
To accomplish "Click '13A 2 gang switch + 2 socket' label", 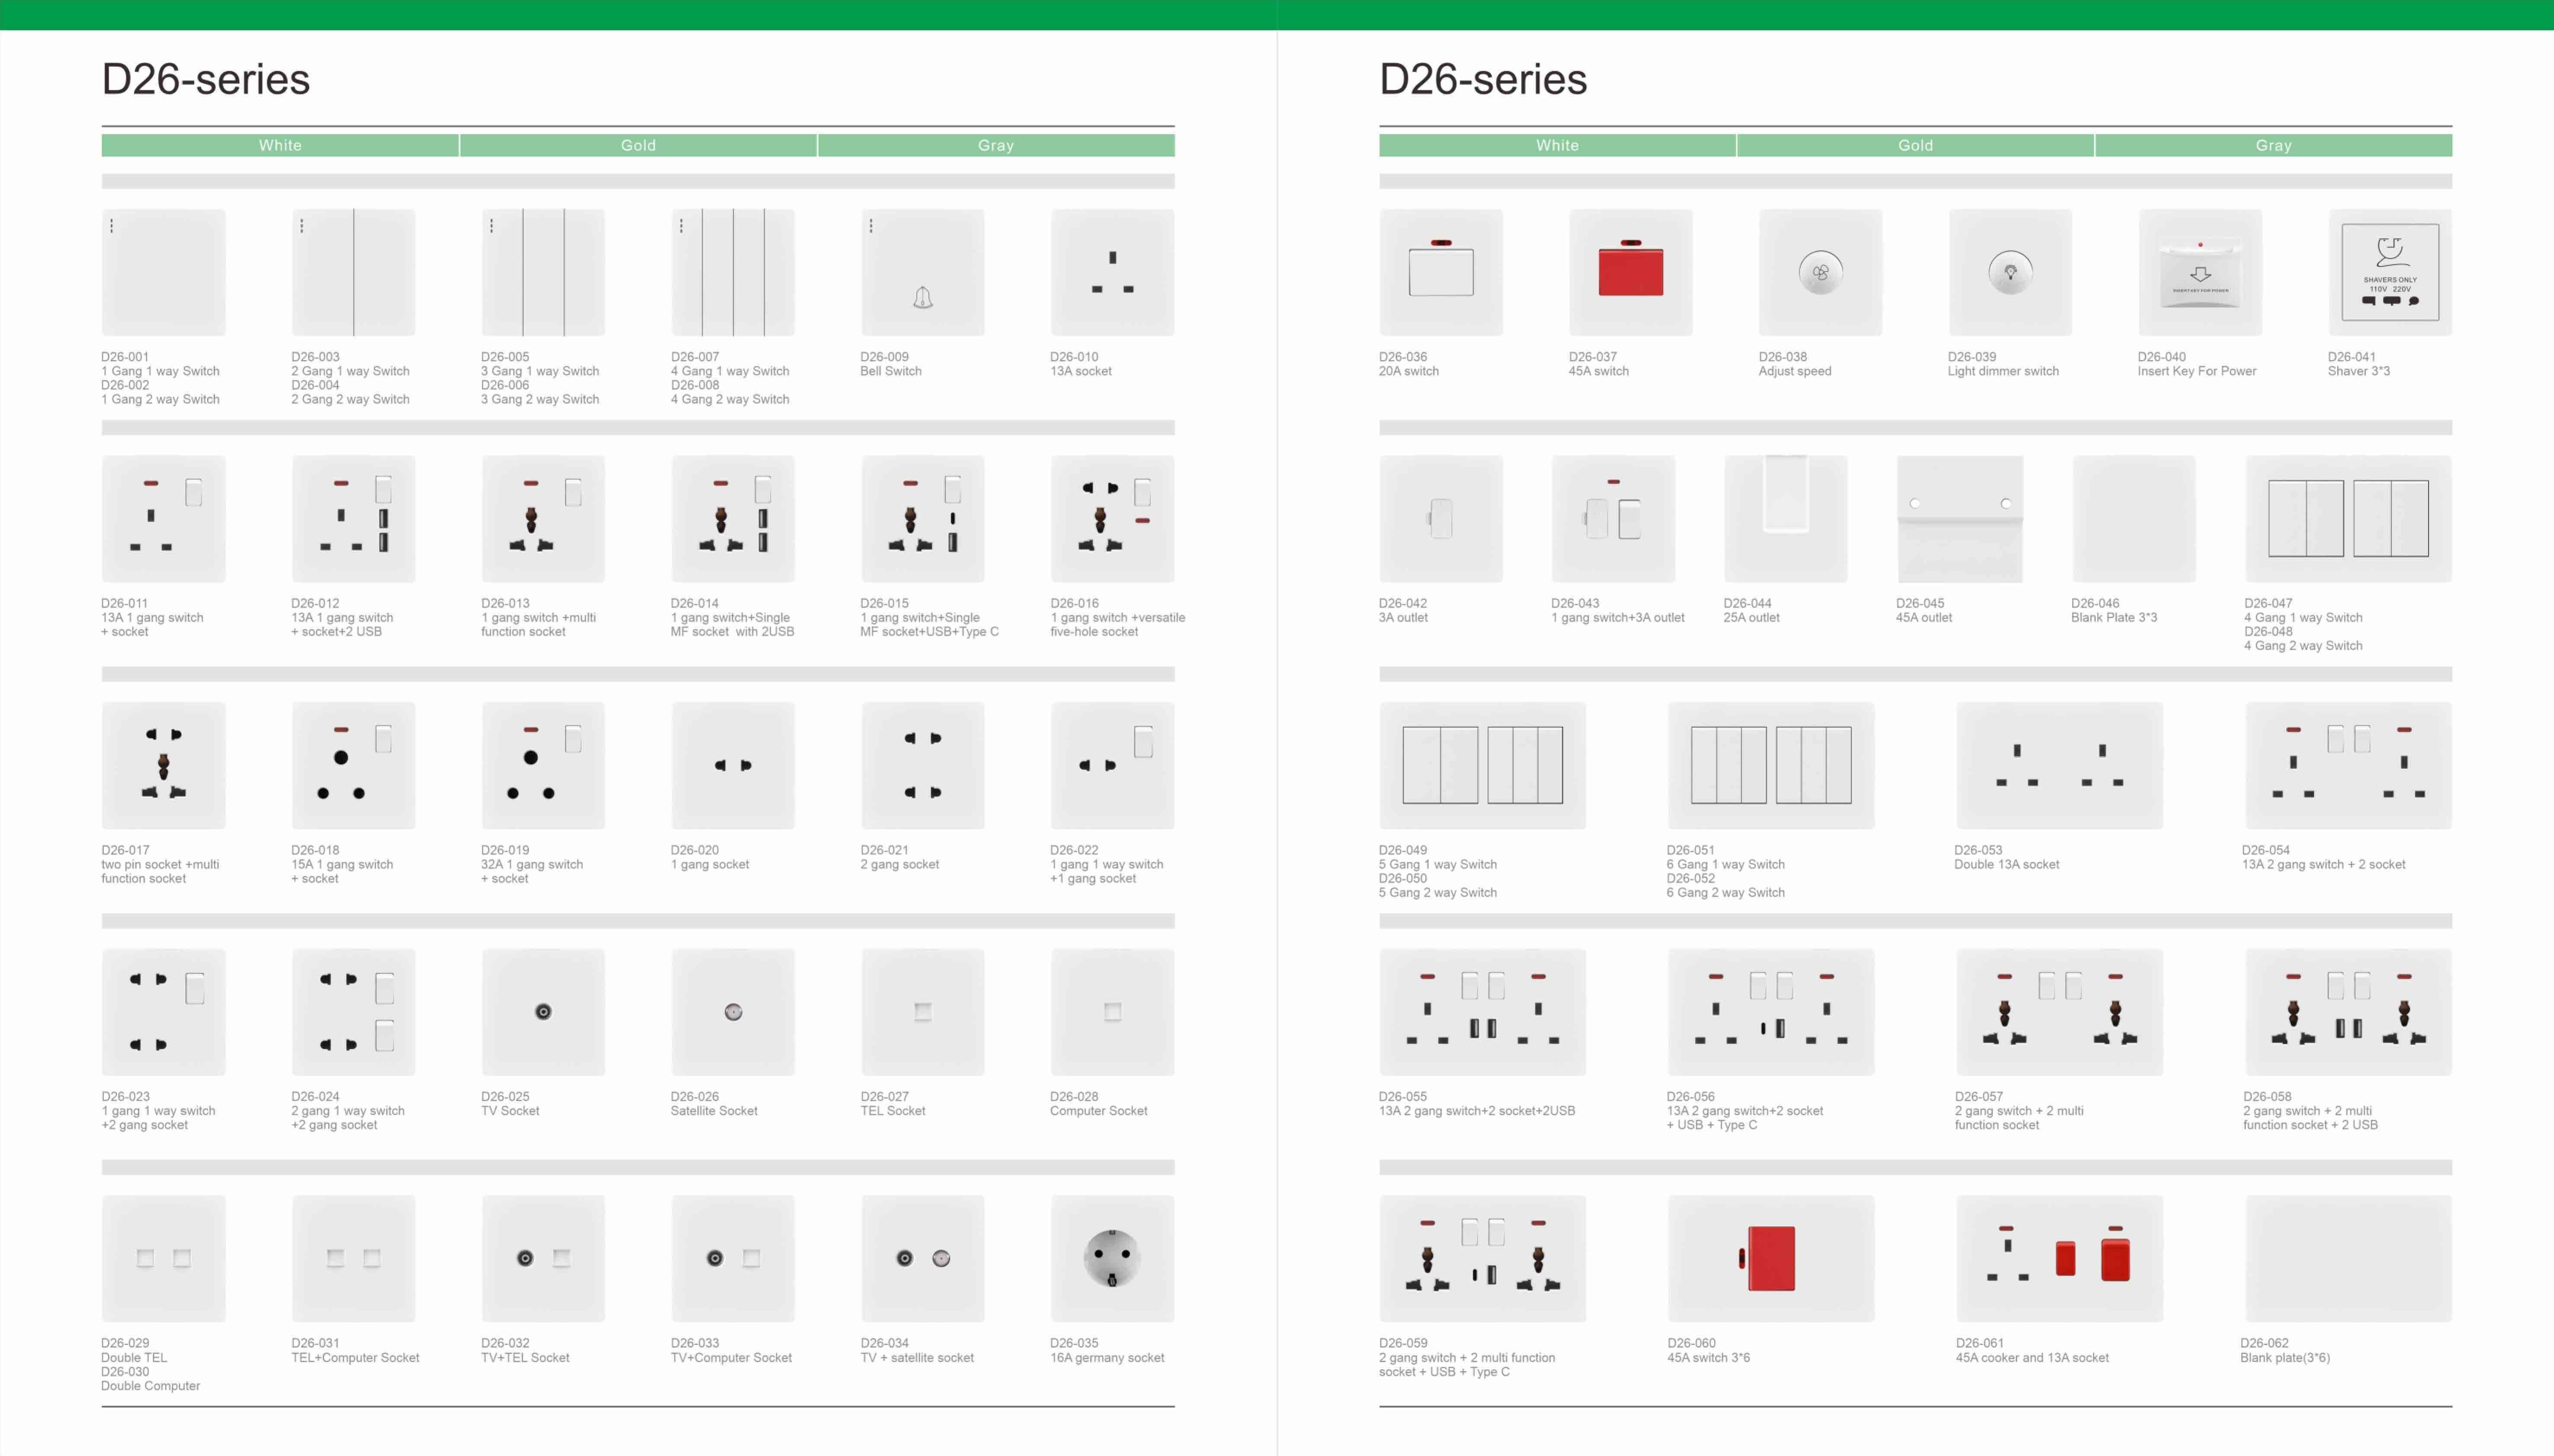I will [2324, 864].
